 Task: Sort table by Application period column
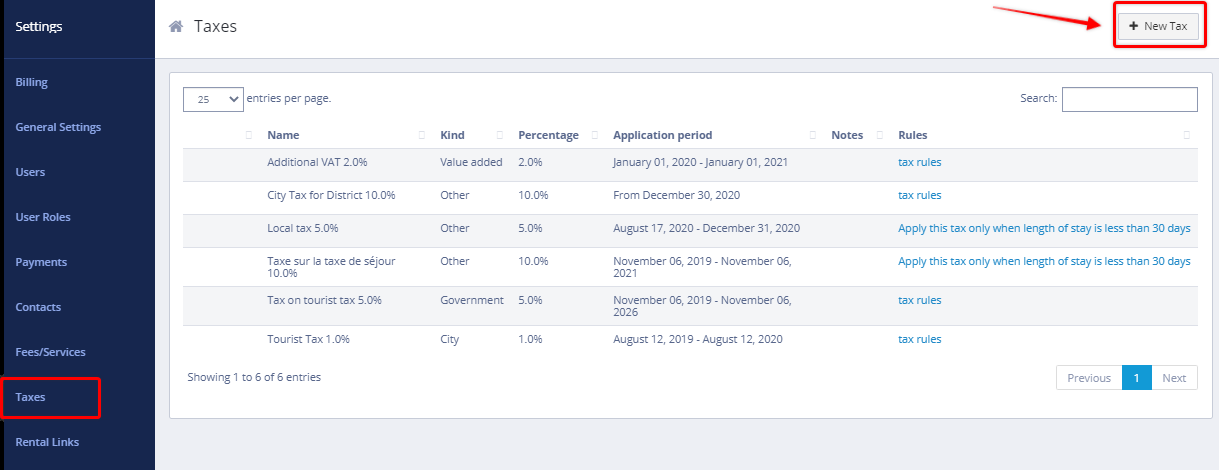click(x=662, y=135)
